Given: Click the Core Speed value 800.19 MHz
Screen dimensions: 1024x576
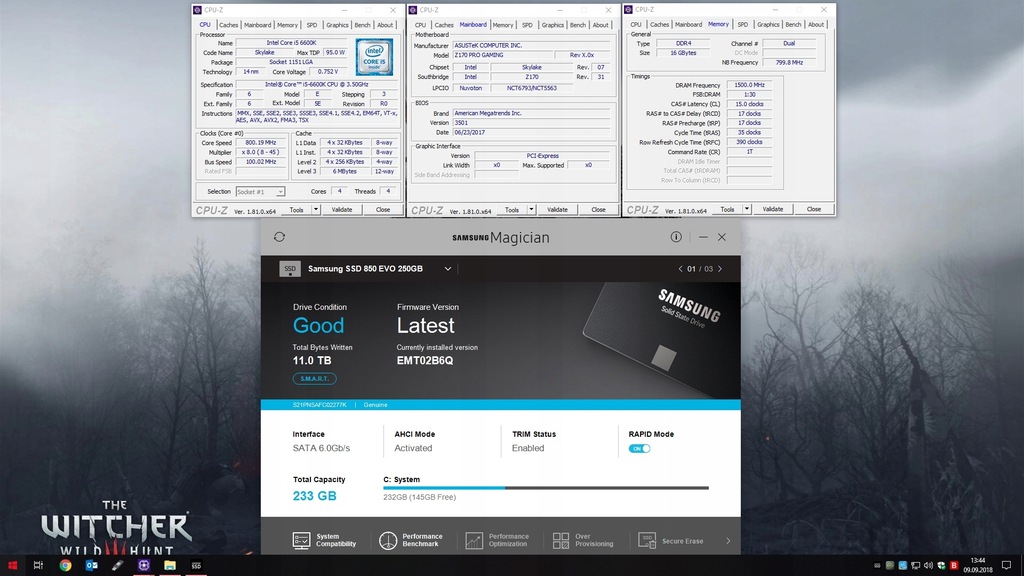Looking at the screenshot, I should coord(261,142).
